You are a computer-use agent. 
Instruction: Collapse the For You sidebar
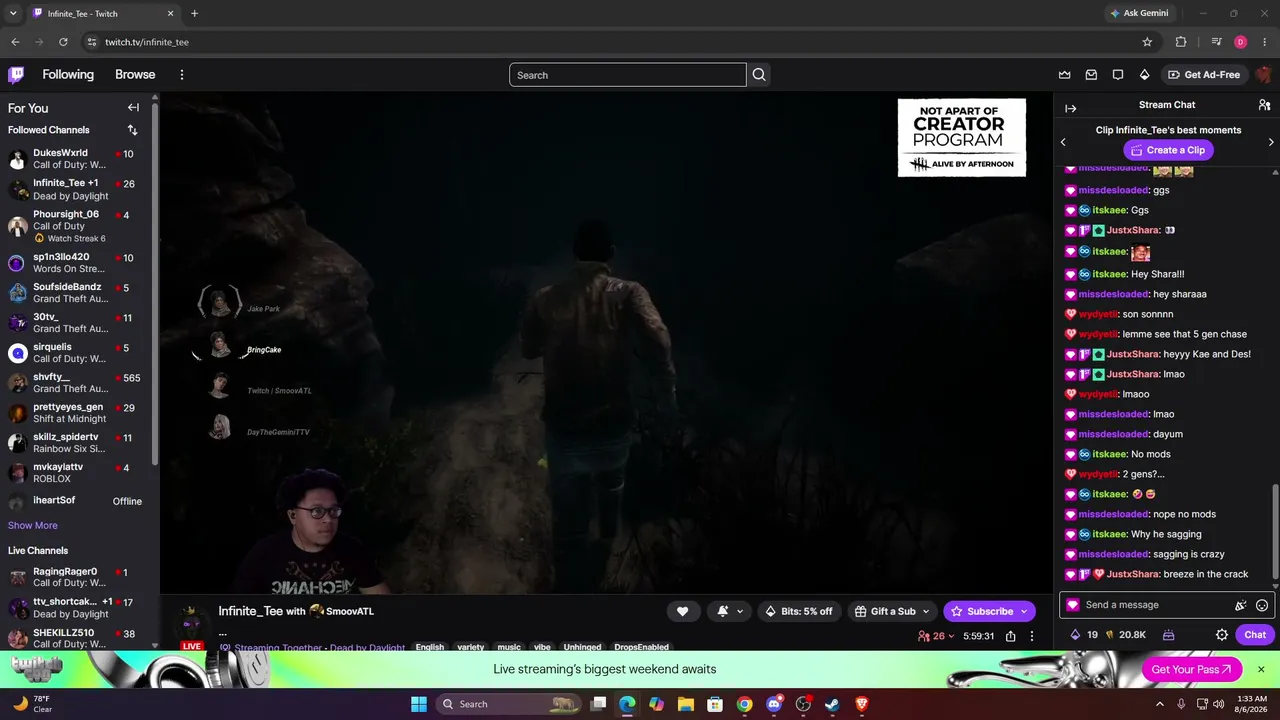[x=133, y=108]
